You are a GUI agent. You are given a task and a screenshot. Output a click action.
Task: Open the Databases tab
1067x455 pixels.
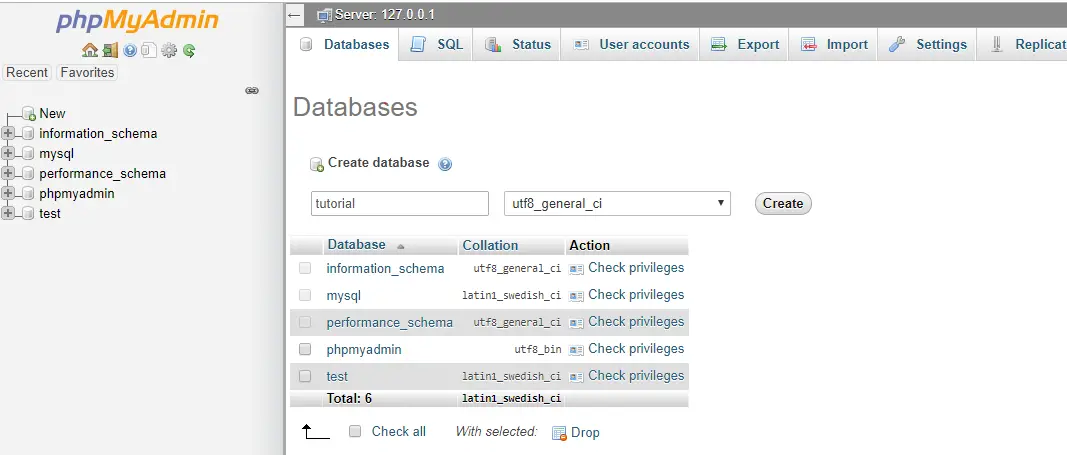tap(344, 44)
